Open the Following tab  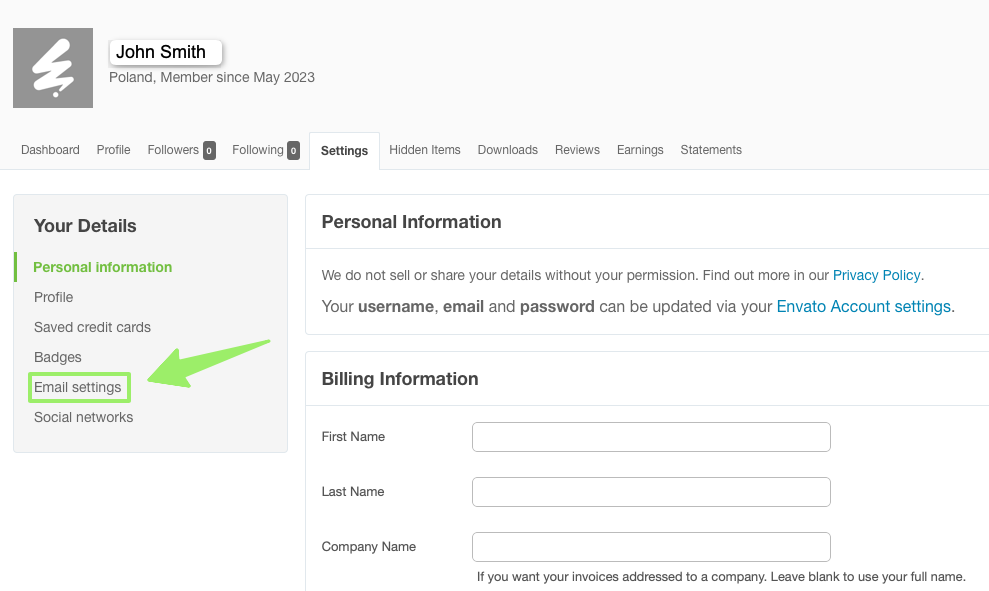click(258, 149)
